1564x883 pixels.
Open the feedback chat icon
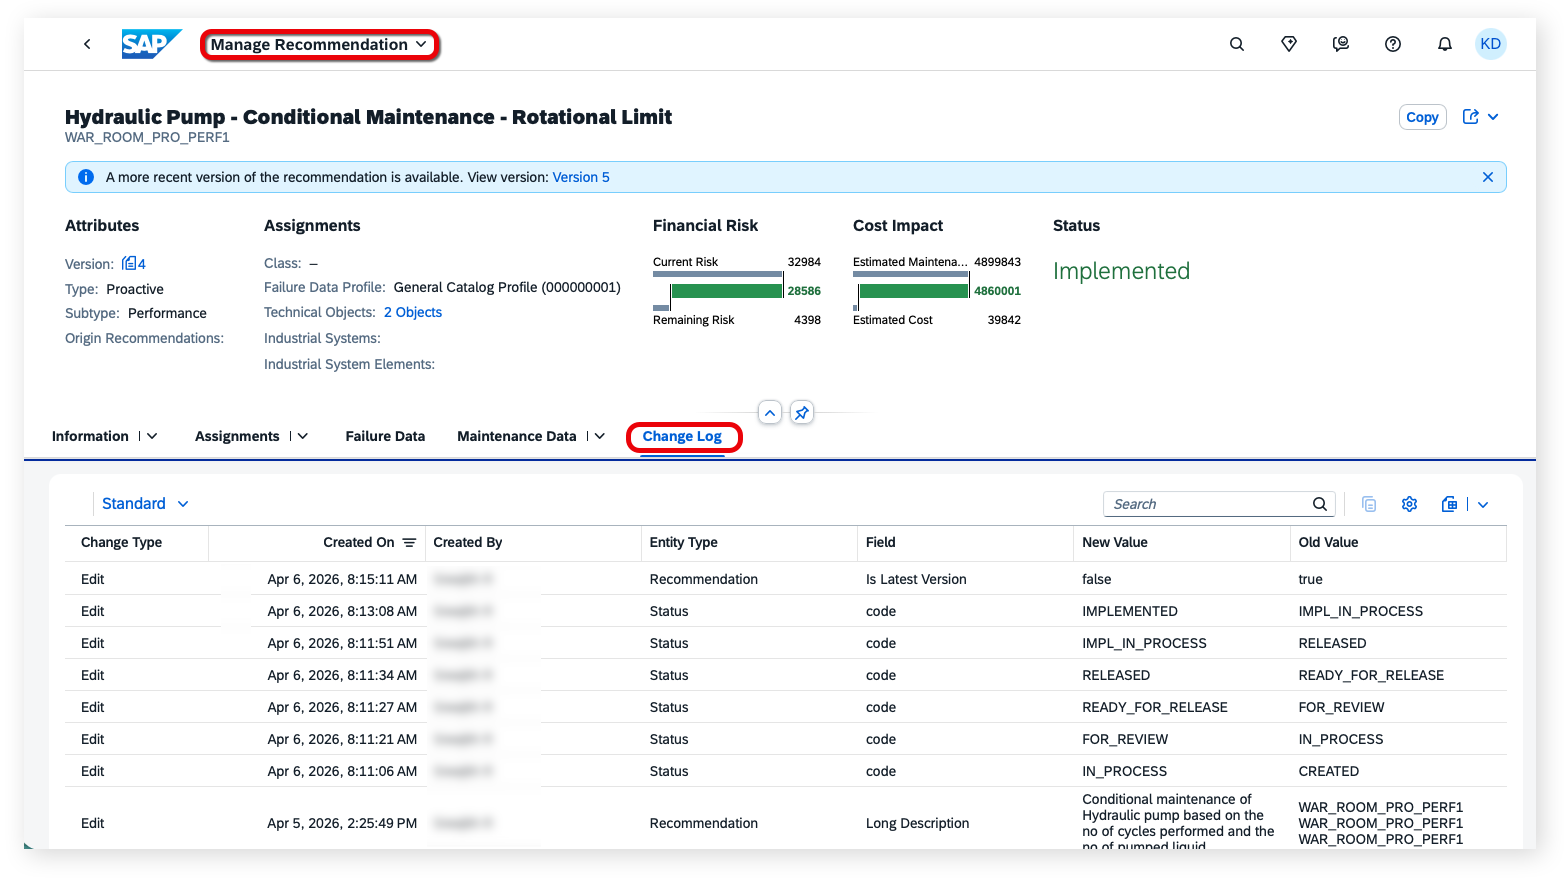1341,44
